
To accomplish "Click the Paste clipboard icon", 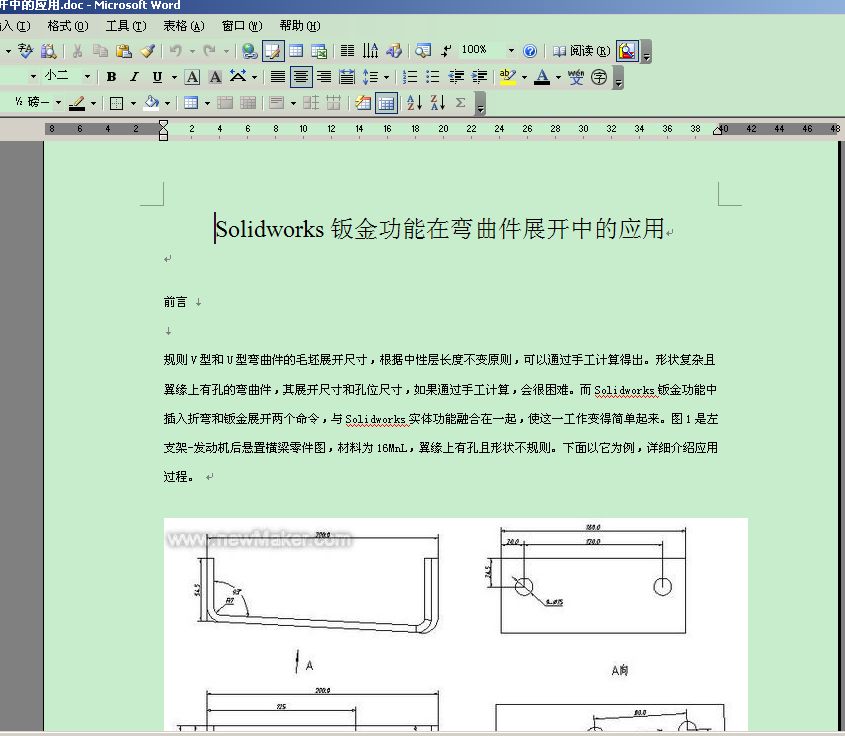I will (124, 51).
